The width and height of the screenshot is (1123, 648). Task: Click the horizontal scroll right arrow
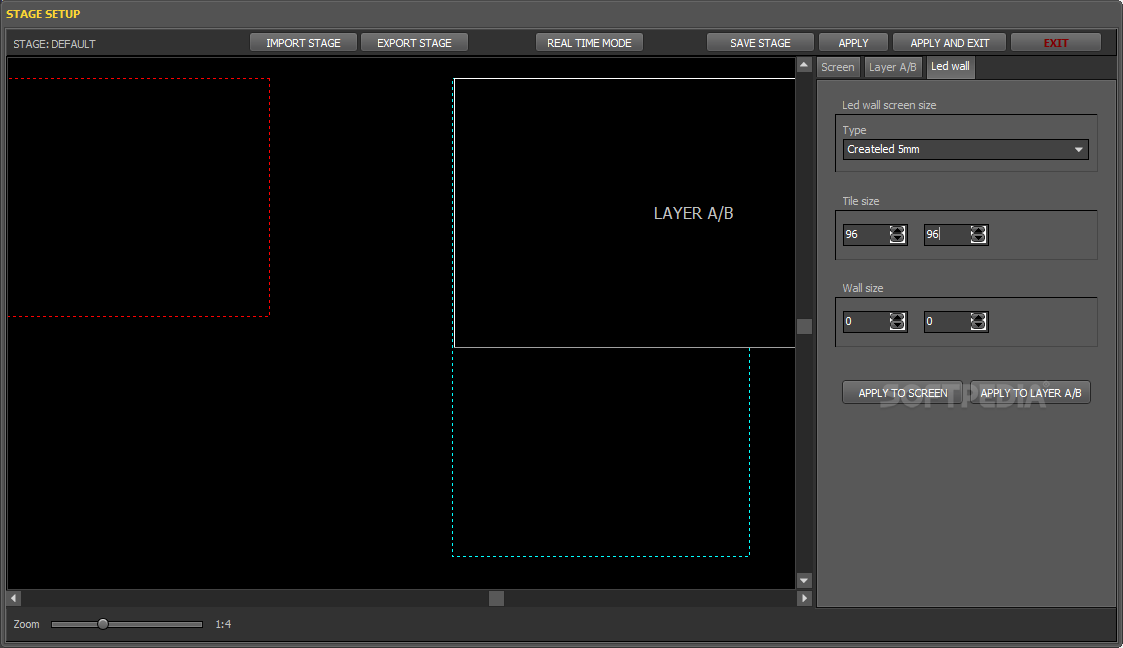point(804,598)
